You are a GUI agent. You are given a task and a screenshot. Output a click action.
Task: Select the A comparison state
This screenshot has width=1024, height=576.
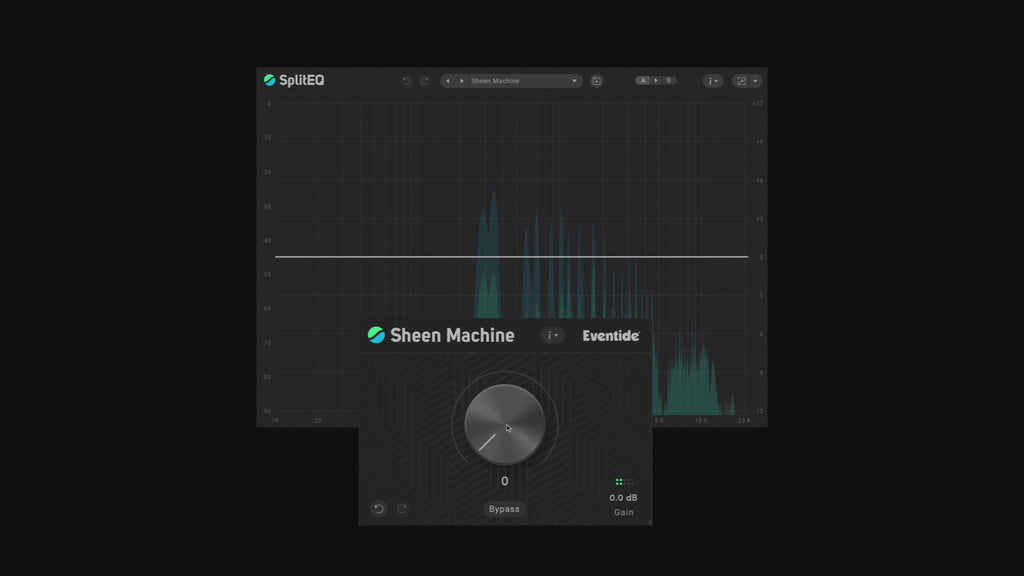tap(643, 80)
